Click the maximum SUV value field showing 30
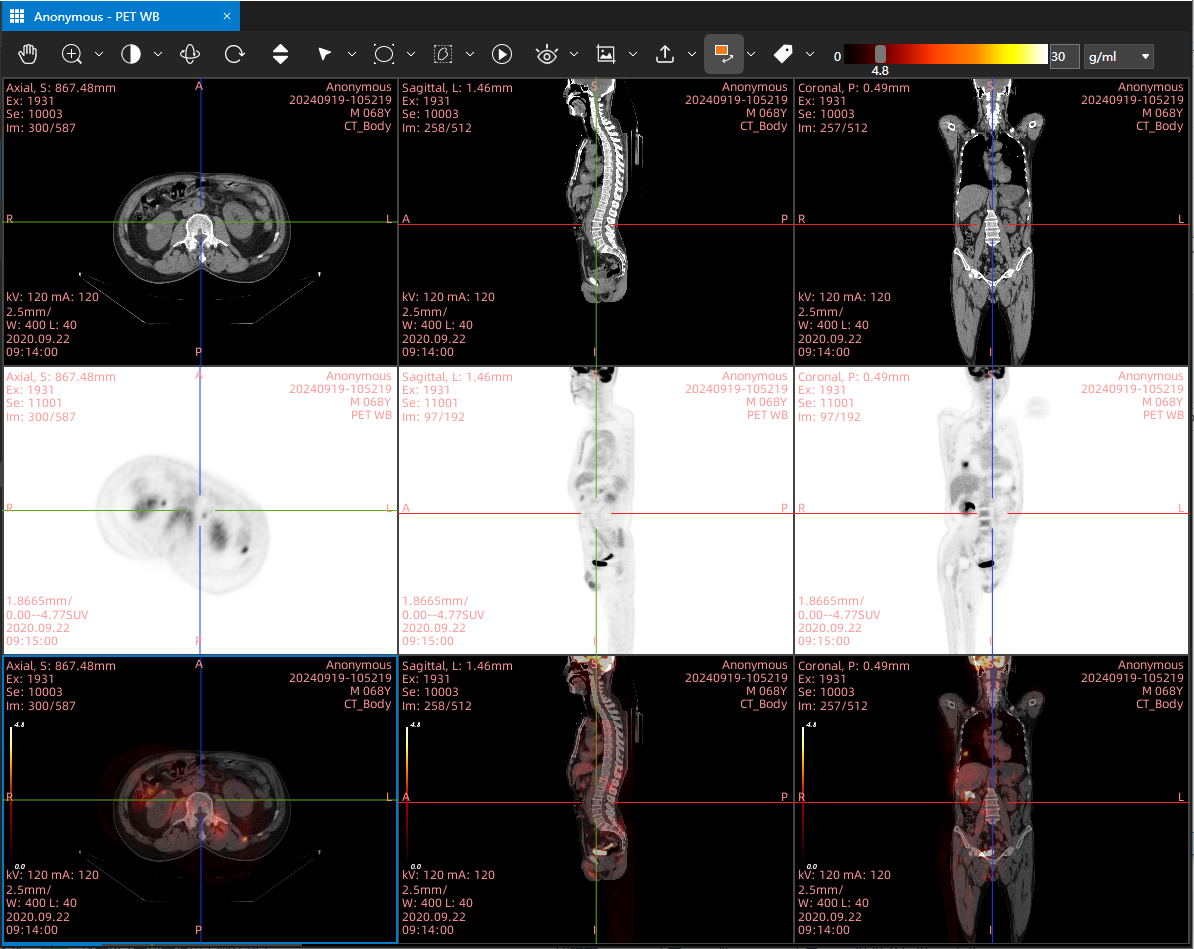 1064,56
